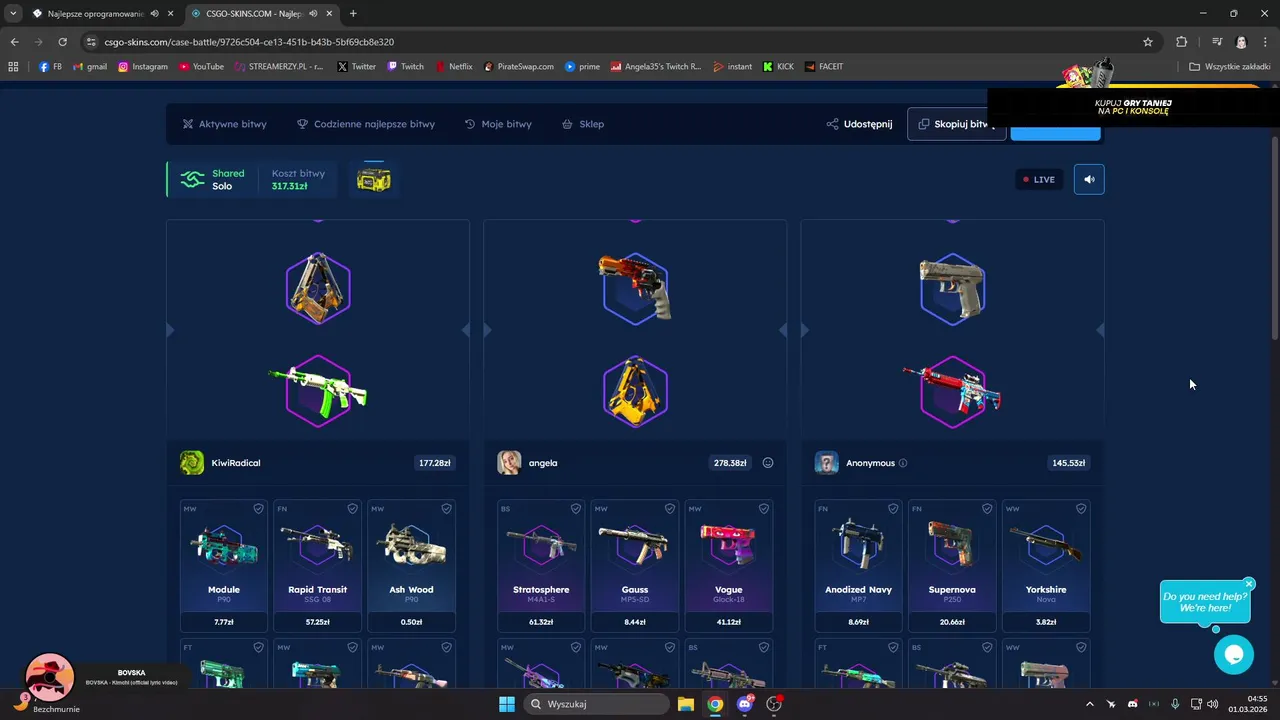Open the Instagram bookmark

pyautogui.click(x=142, y=67)
